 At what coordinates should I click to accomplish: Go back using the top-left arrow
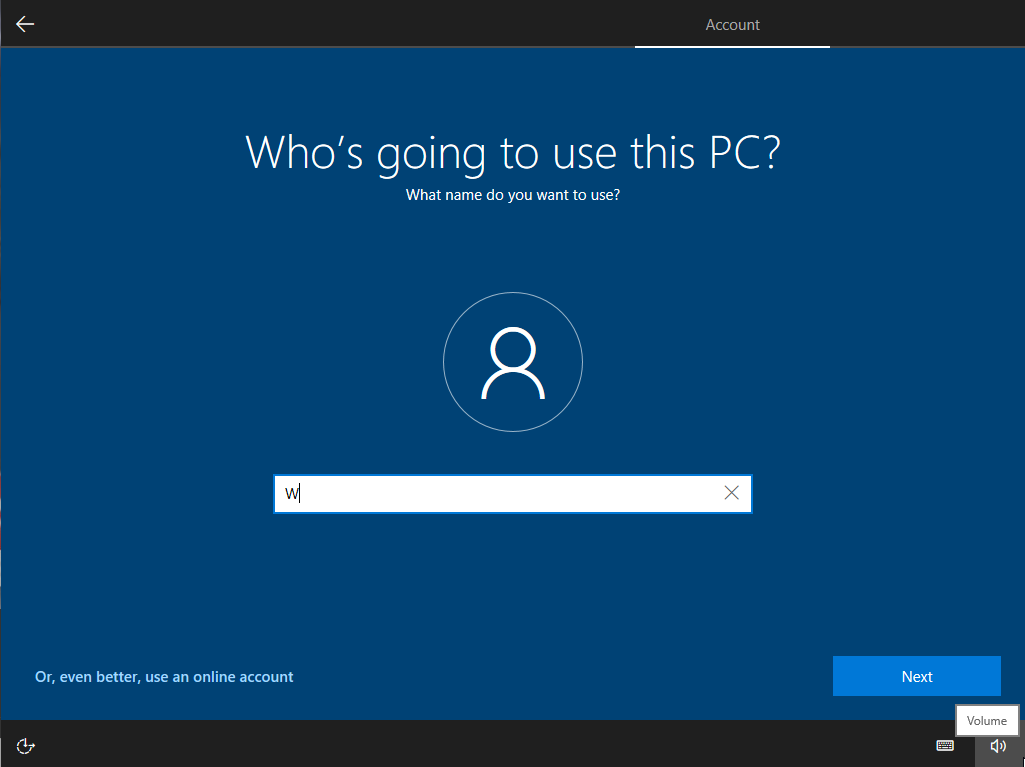25,24
